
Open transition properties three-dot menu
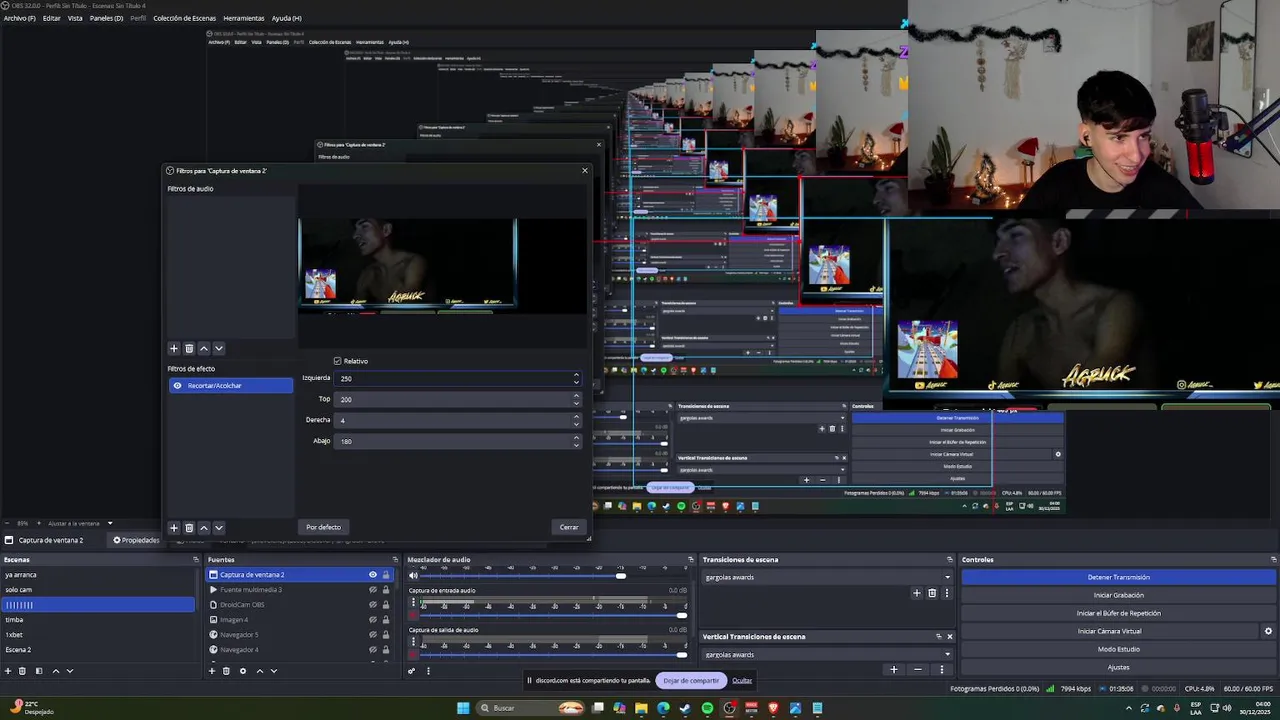coord(947,593)
